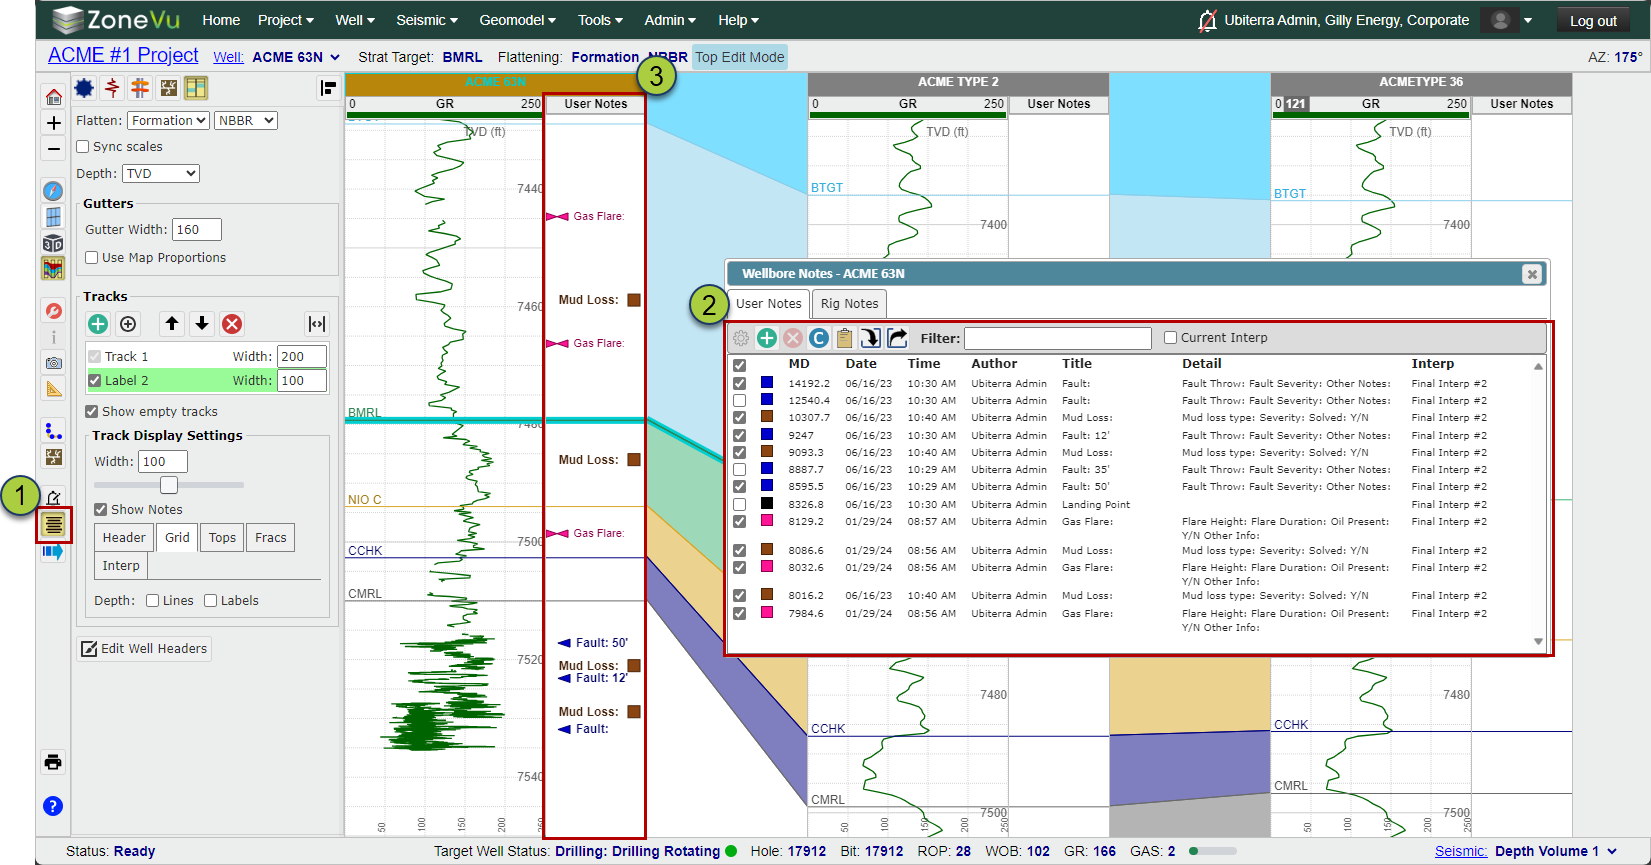Click the blue gear icon above Flatten

click(x=85, y=88)
